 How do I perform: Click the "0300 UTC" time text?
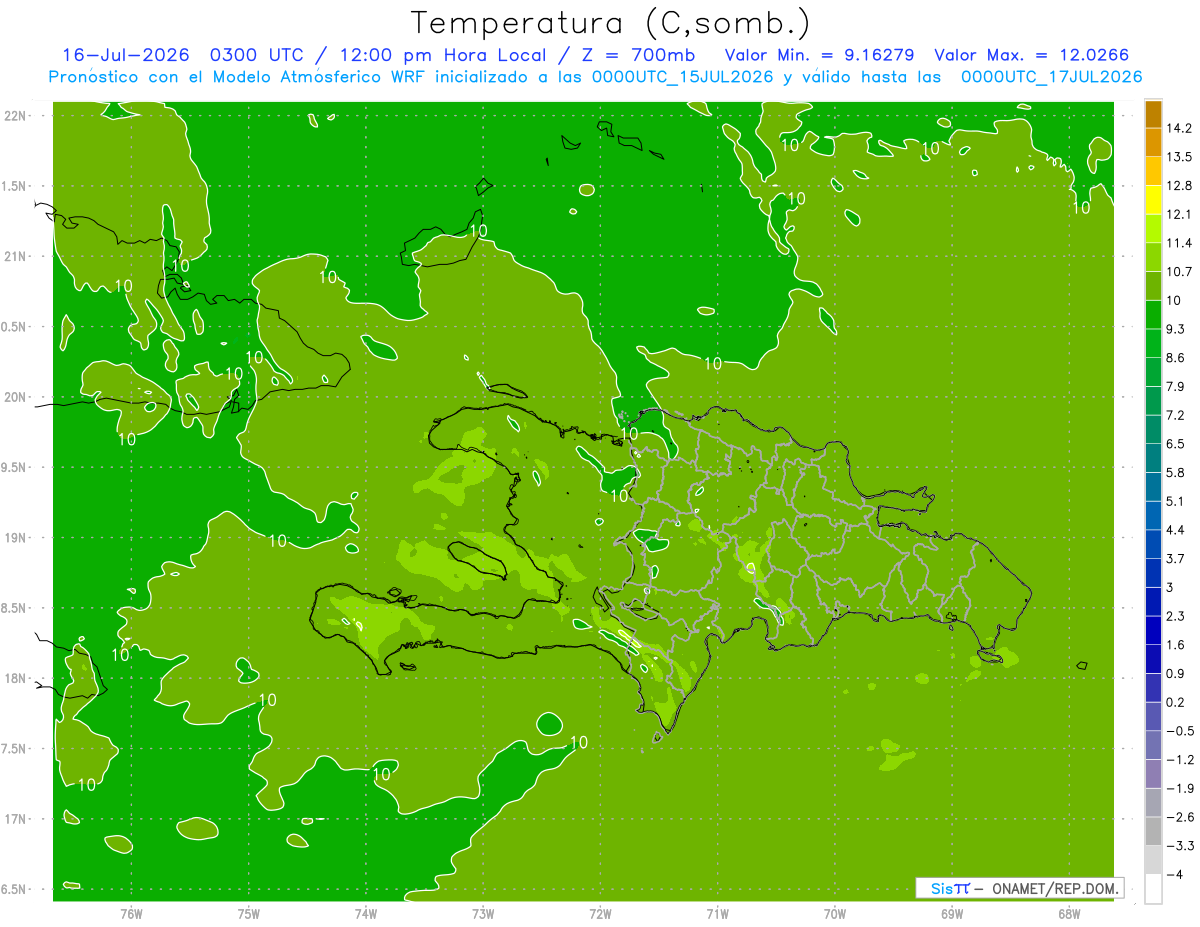(x=256, y=55)
